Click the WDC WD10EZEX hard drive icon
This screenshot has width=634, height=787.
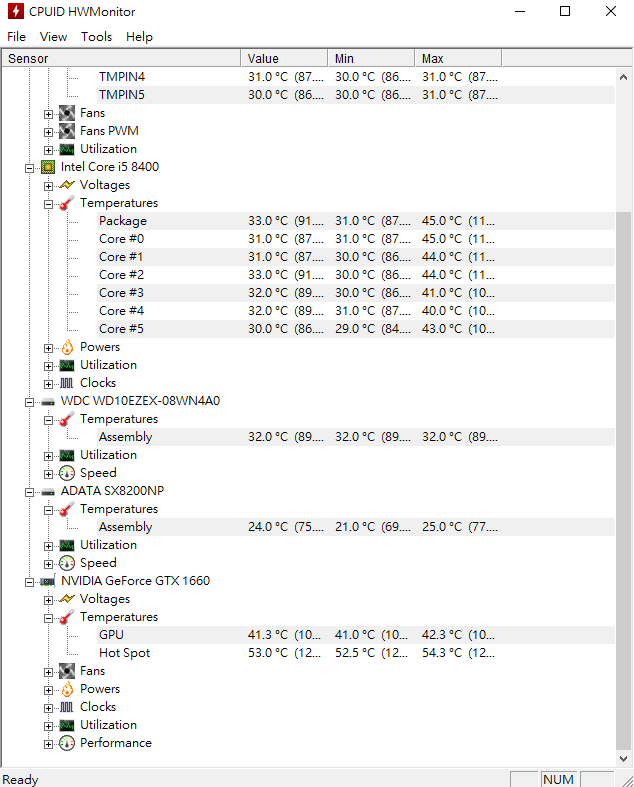tap(48, 402)
